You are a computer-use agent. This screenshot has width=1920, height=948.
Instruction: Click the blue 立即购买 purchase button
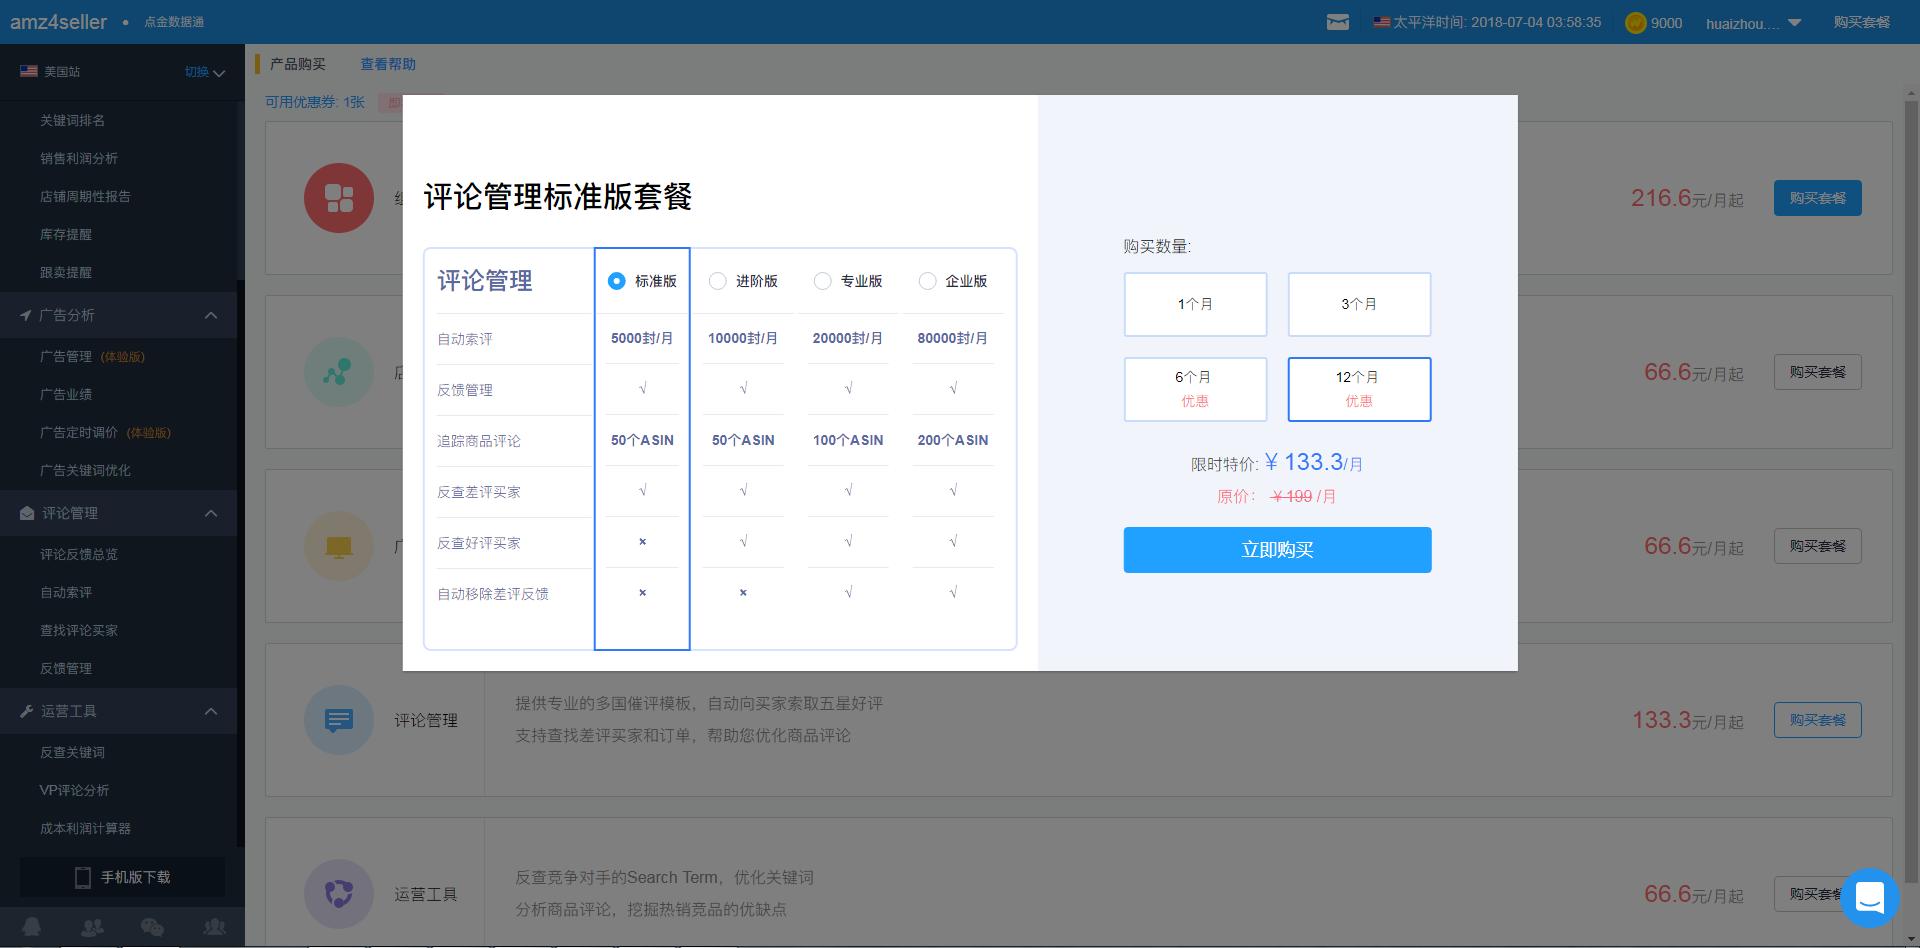(1277, 549)
